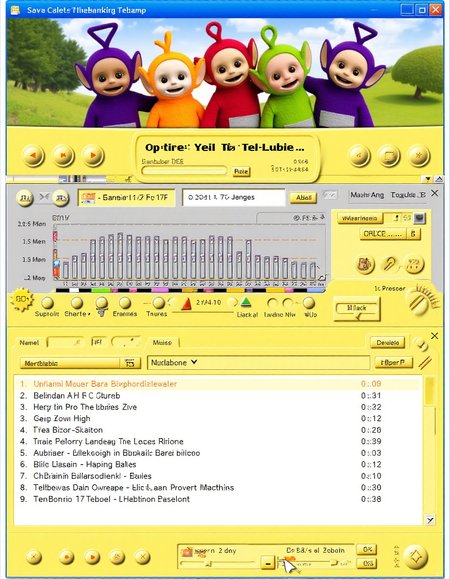450x579 pixels.
Task: Toggle the Sharte round knob
Action: click(77, 303)
